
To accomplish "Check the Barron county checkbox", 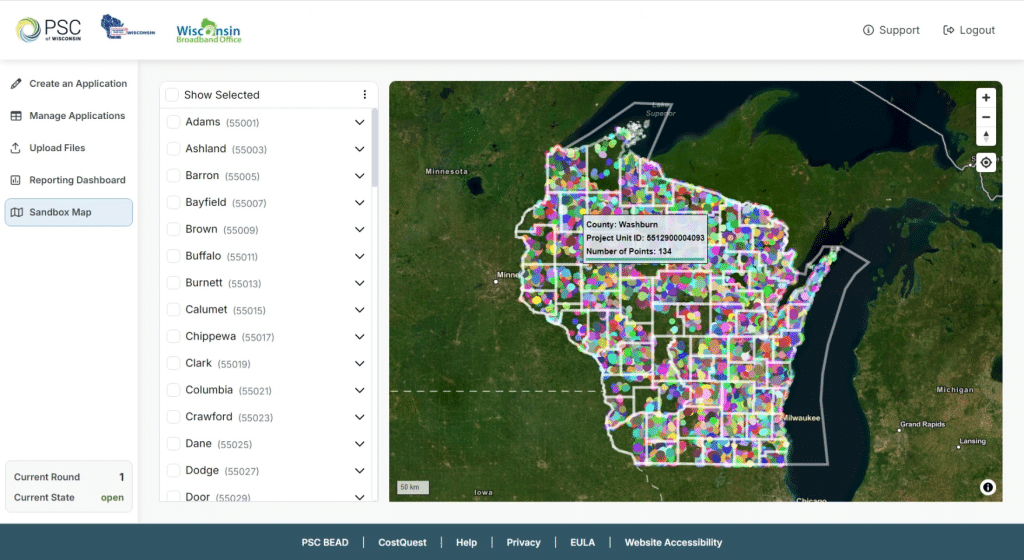I will (x=173, y=176).
